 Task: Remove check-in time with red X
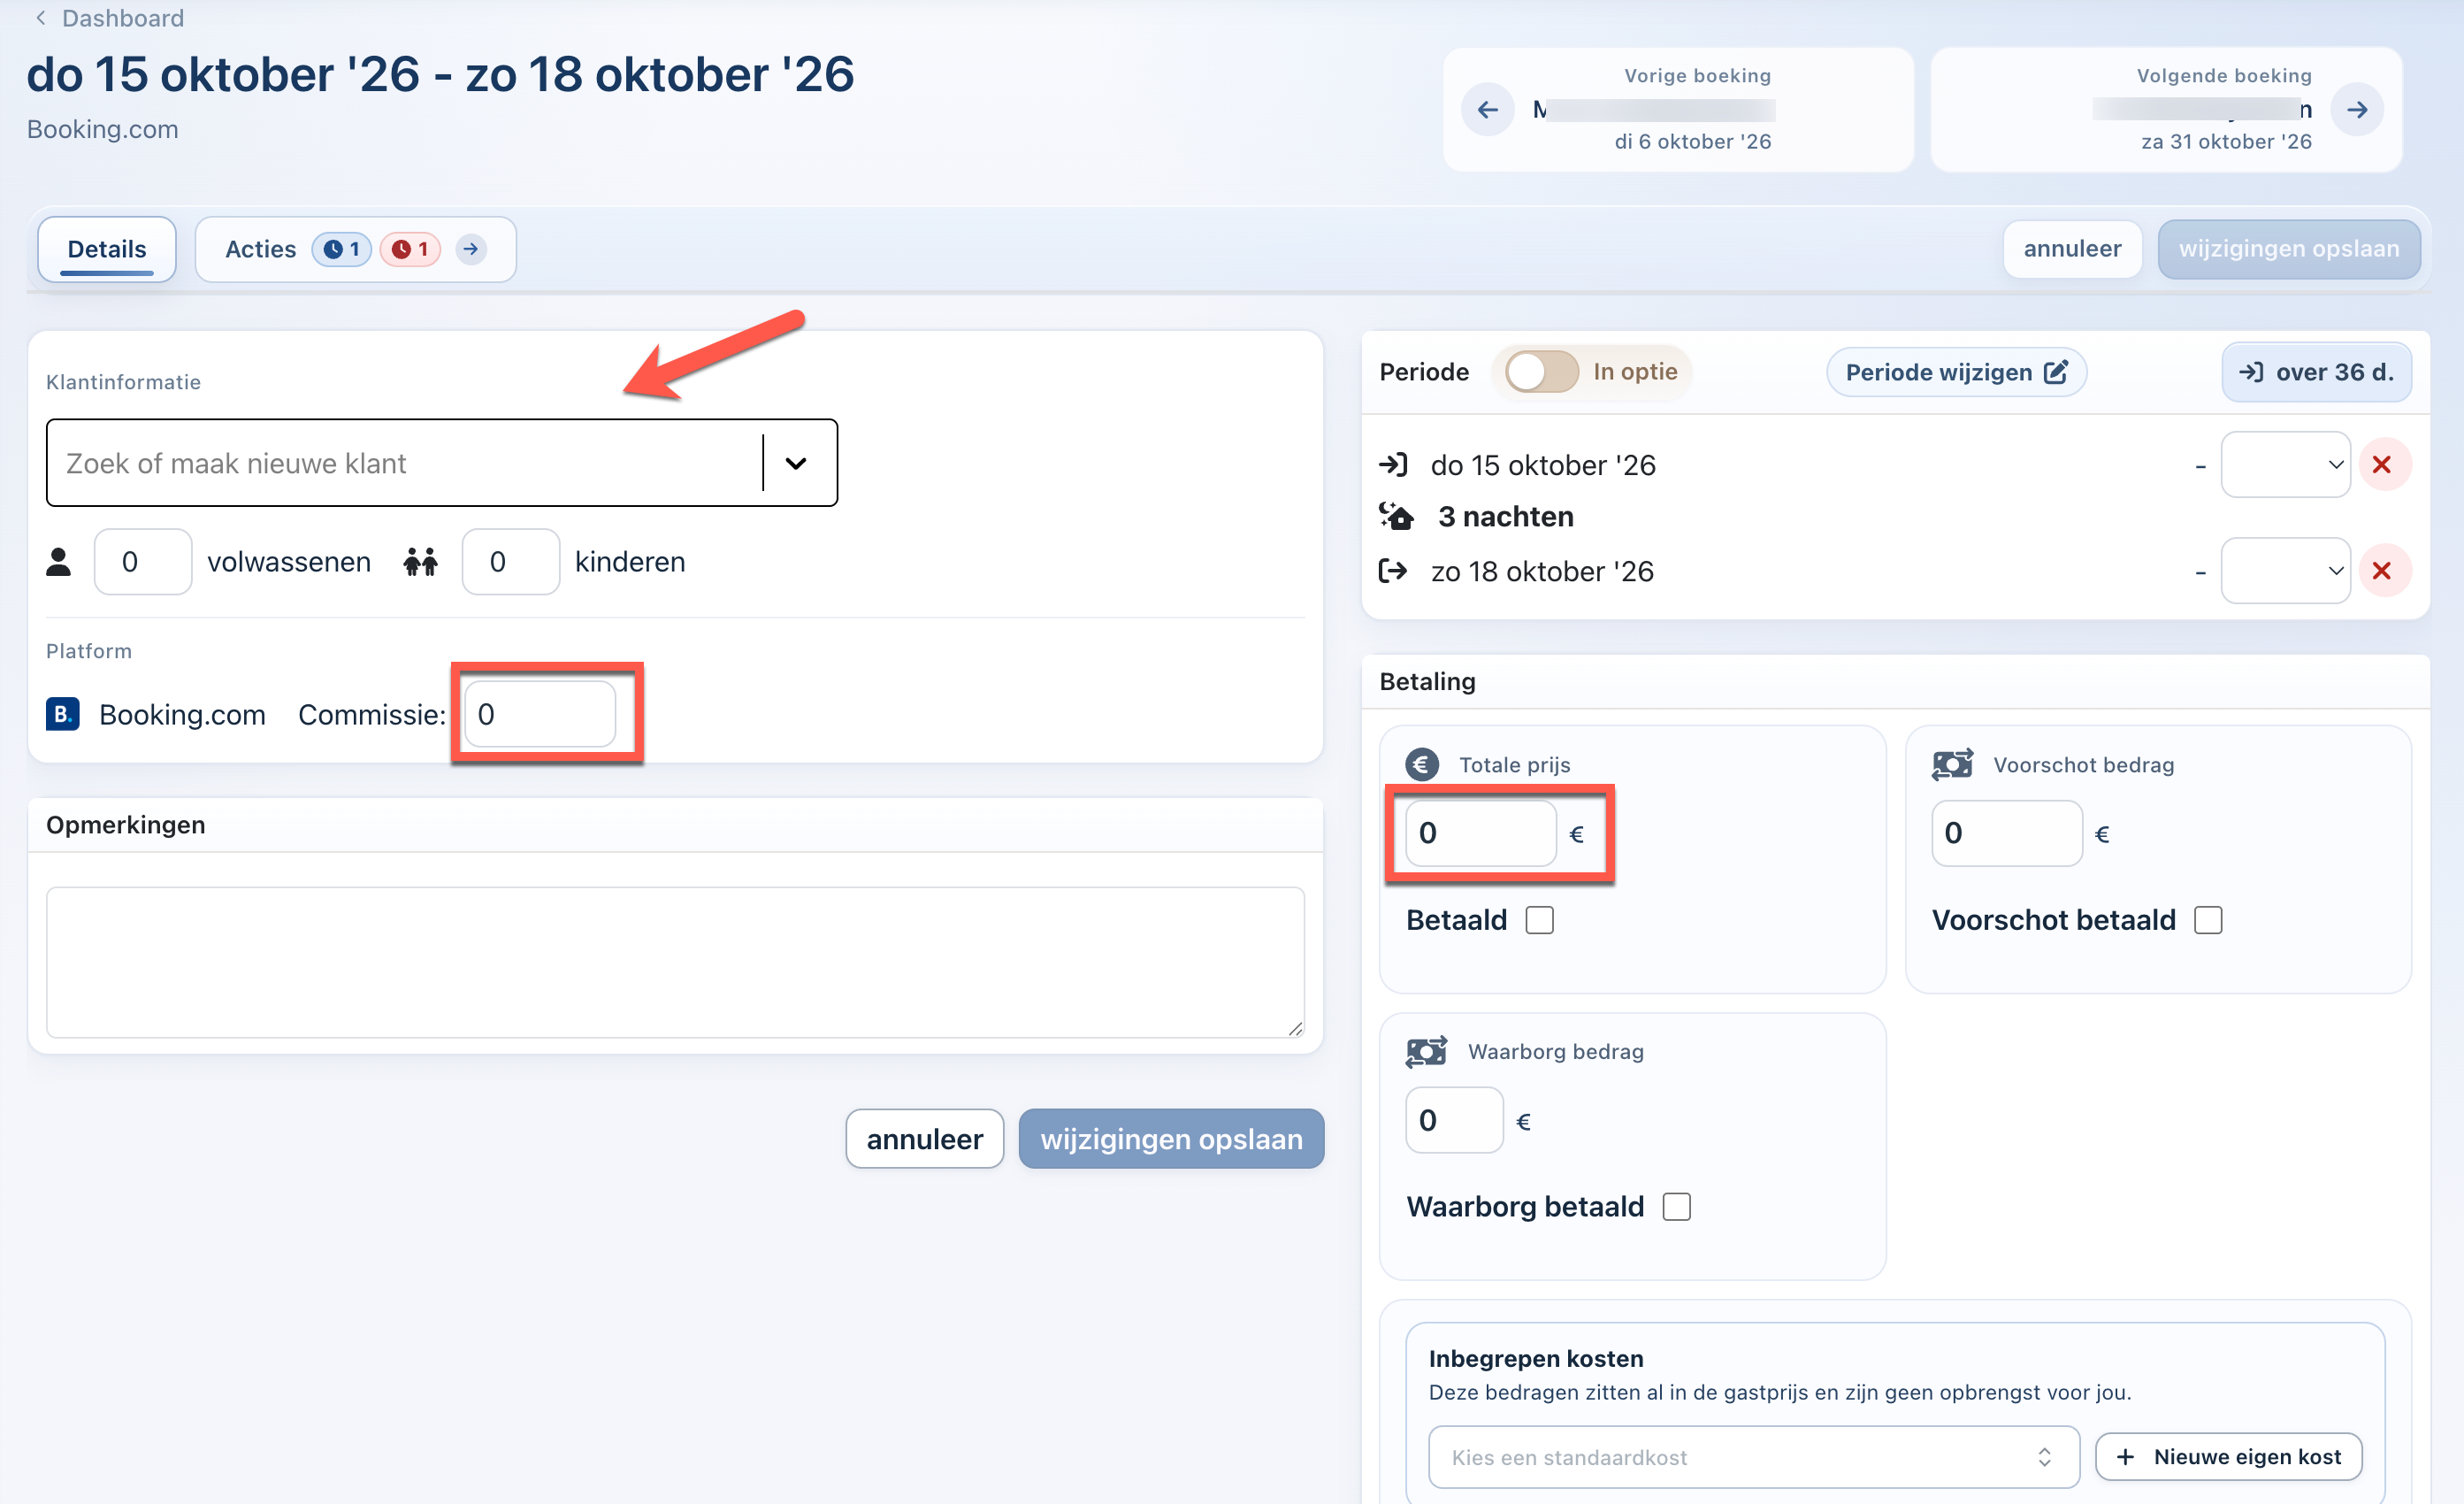(2383, 464)
